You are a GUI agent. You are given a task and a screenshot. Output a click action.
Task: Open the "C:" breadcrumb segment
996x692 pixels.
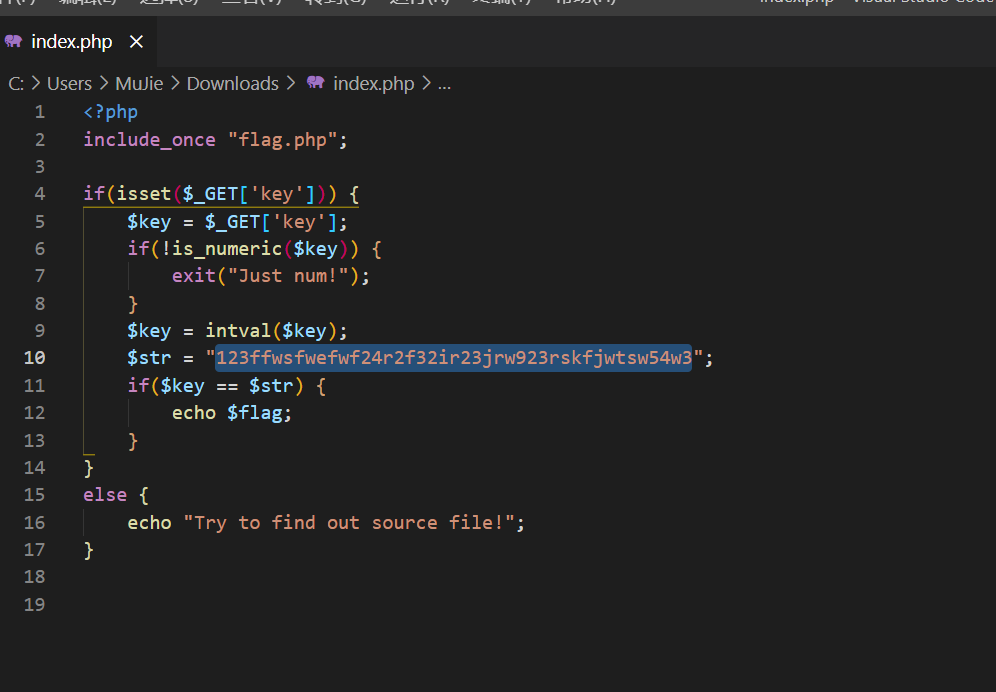pyautogui.click(x=16, y=84)
